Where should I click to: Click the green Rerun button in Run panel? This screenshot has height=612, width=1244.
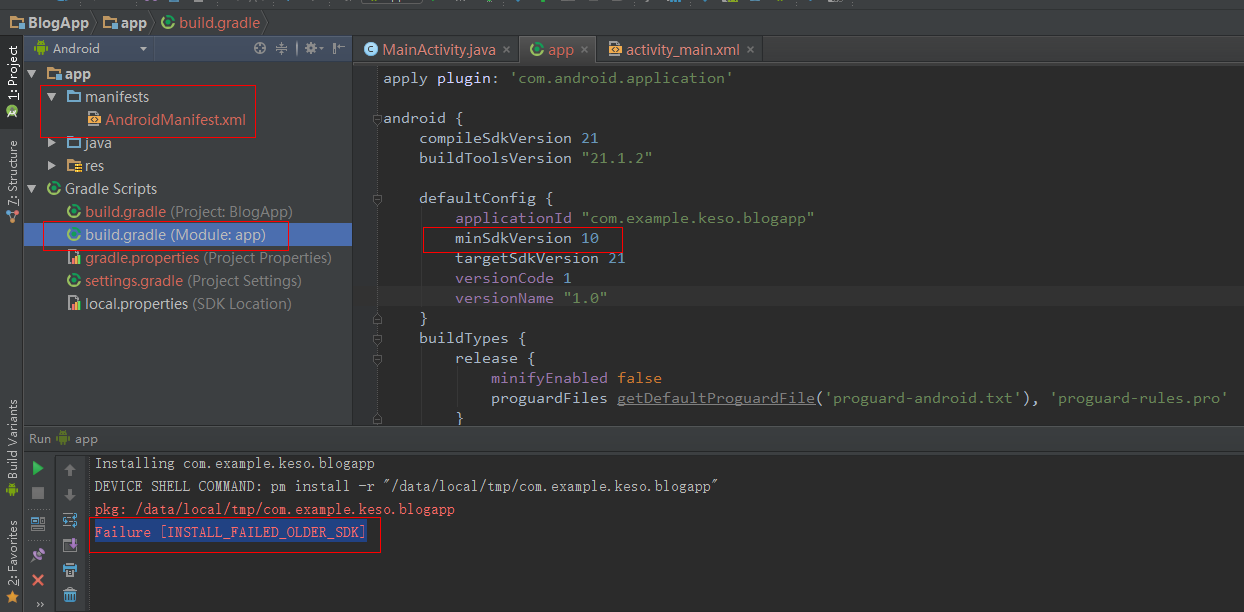point(38,468)
